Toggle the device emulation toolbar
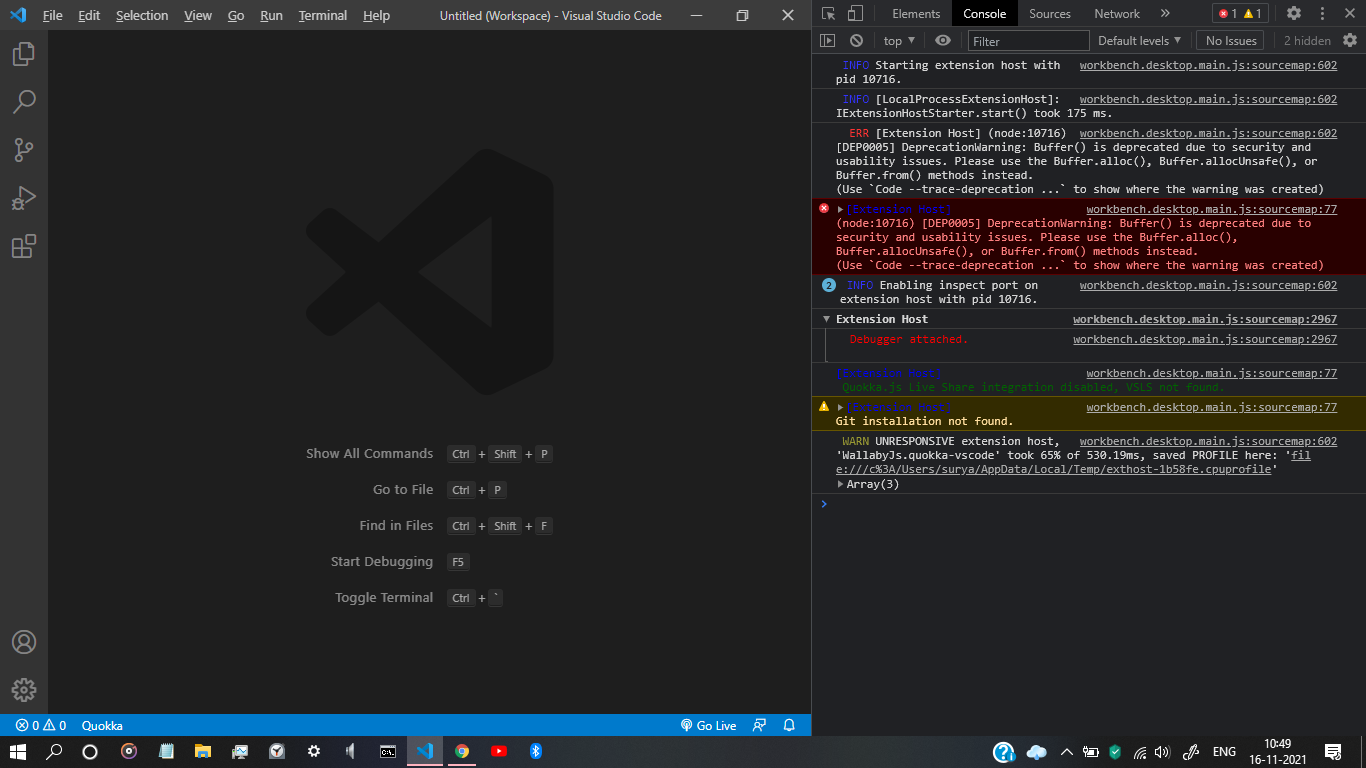The image size is (1366, 768). 853,15
